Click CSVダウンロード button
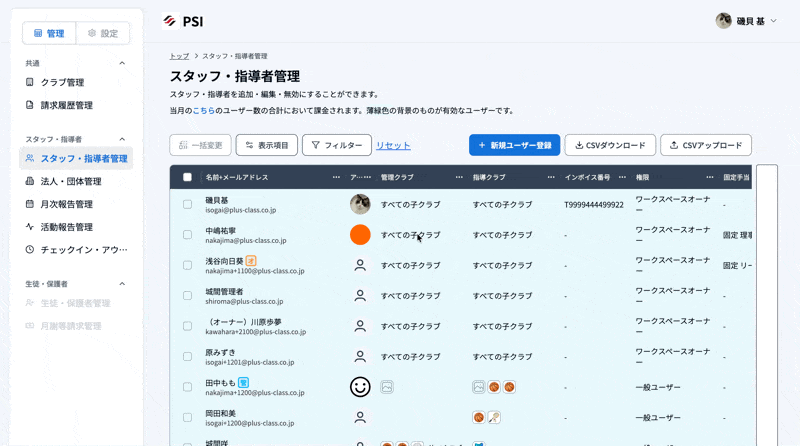Viewport: 800px width, 446px height. pyautogui.click(x=610, y=145)
